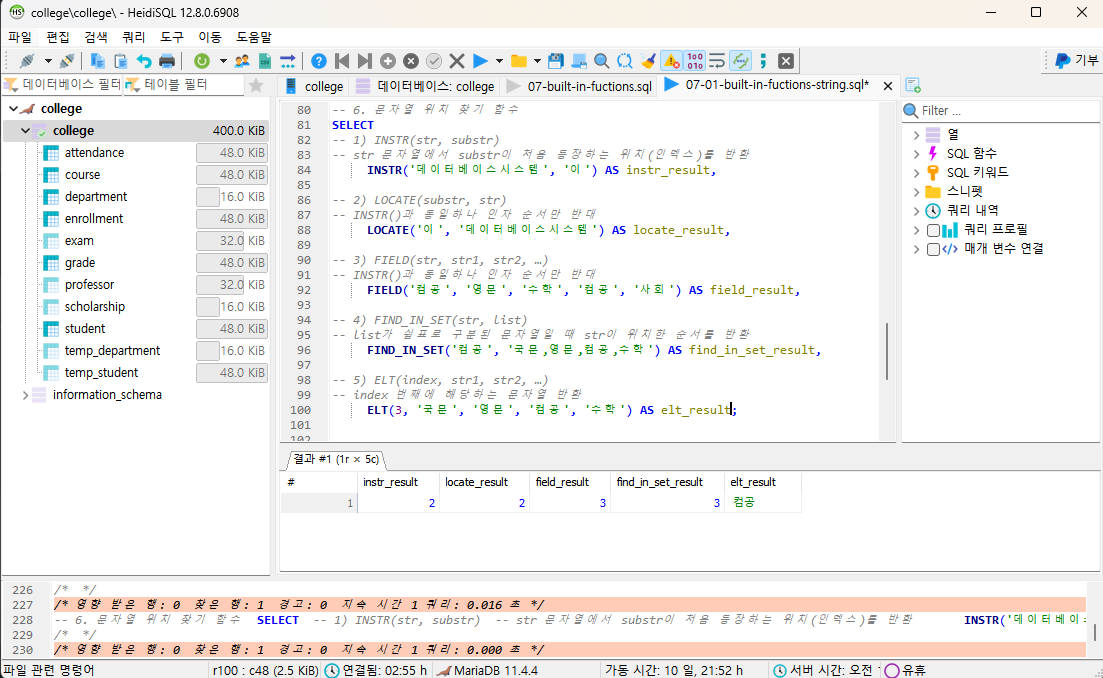Toggle binary 100/010 display icon

pos(695,61)
